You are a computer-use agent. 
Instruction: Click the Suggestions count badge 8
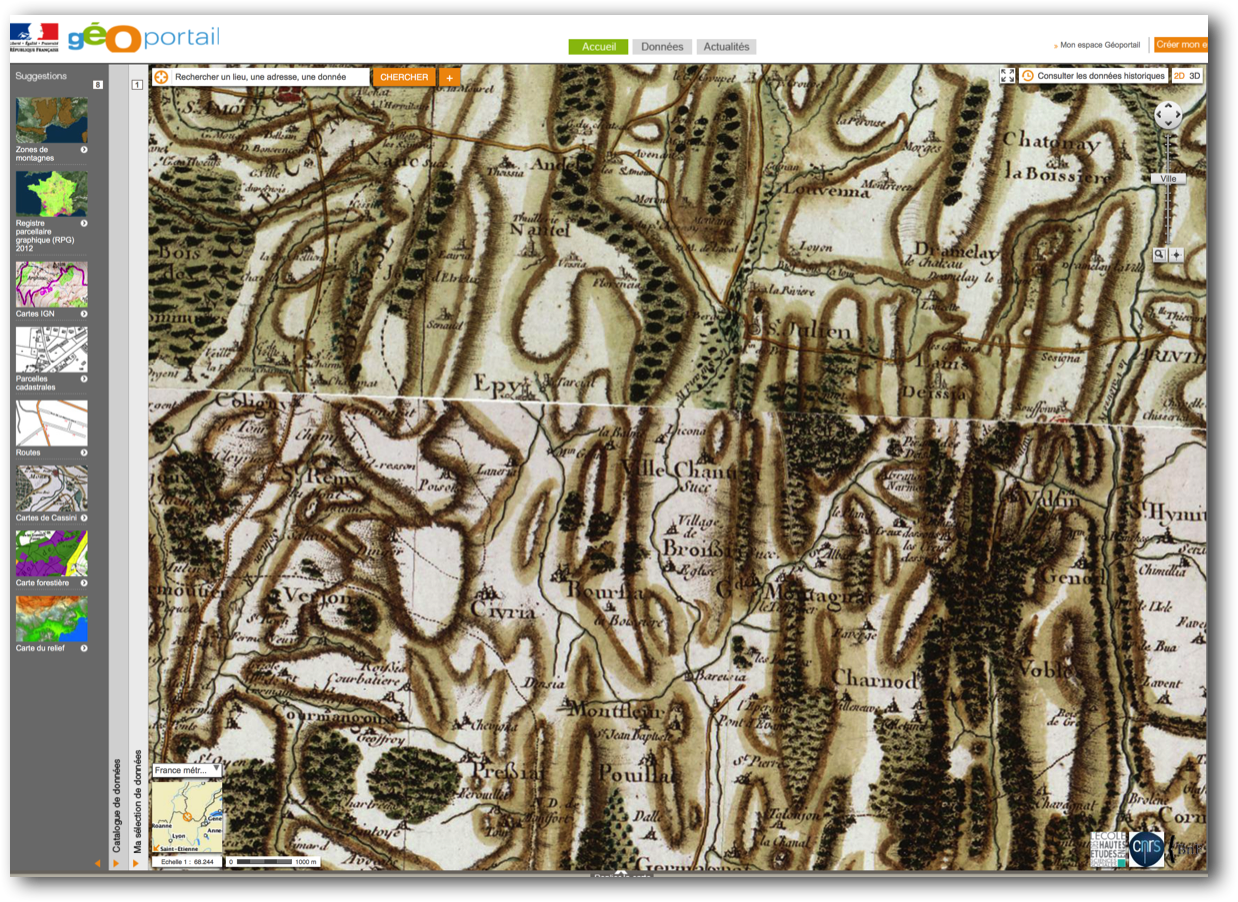tap(97, 85)
